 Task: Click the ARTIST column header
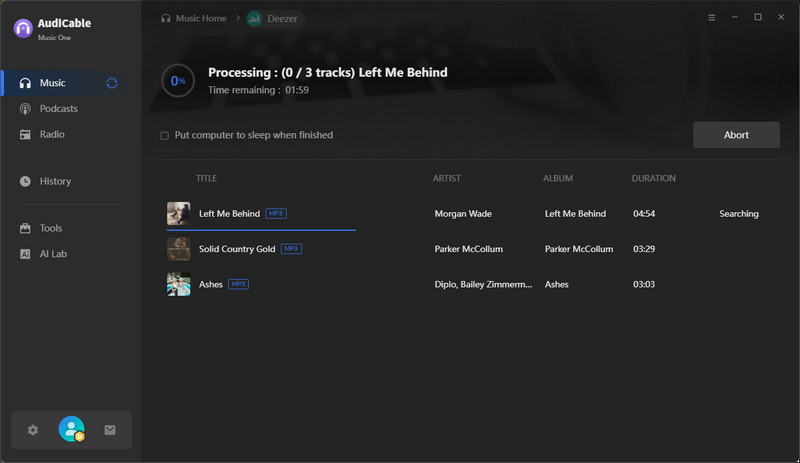click(x=446, y=178)
